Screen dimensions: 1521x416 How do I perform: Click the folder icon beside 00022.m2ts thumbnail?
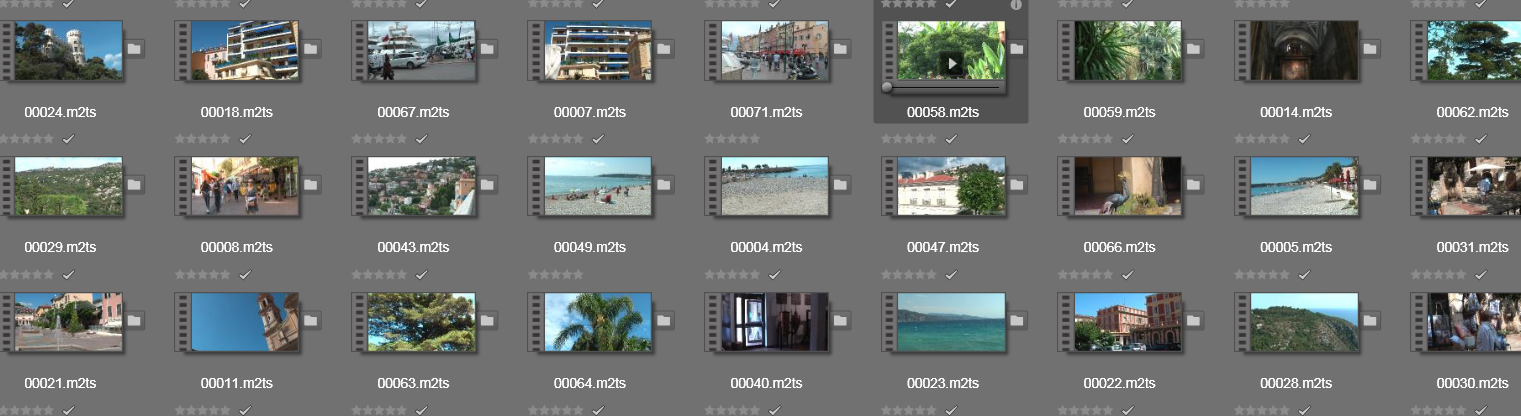1193,320
